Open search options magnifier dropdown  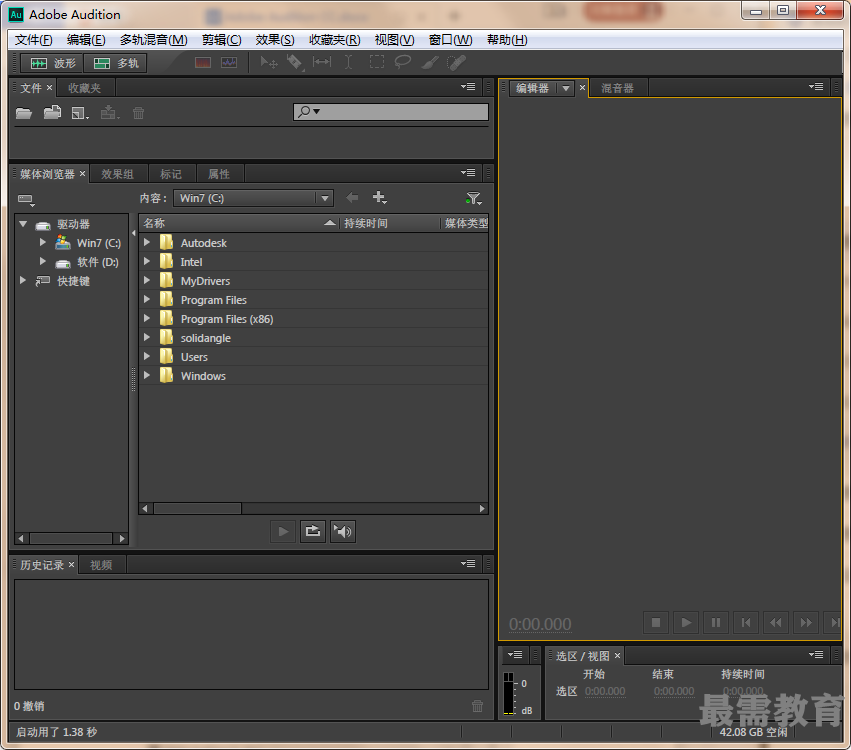tap(309, 112)
